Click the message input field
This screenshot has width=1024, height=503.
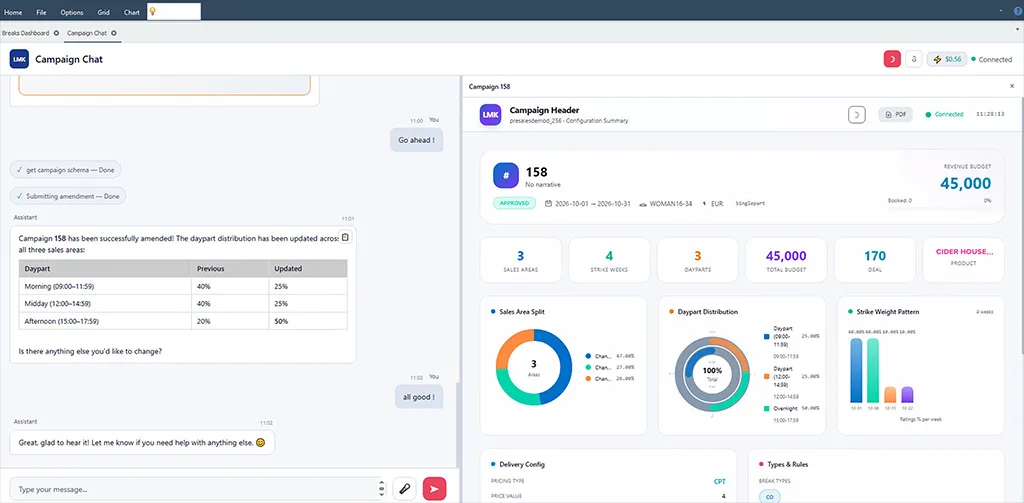click(195, 489)
